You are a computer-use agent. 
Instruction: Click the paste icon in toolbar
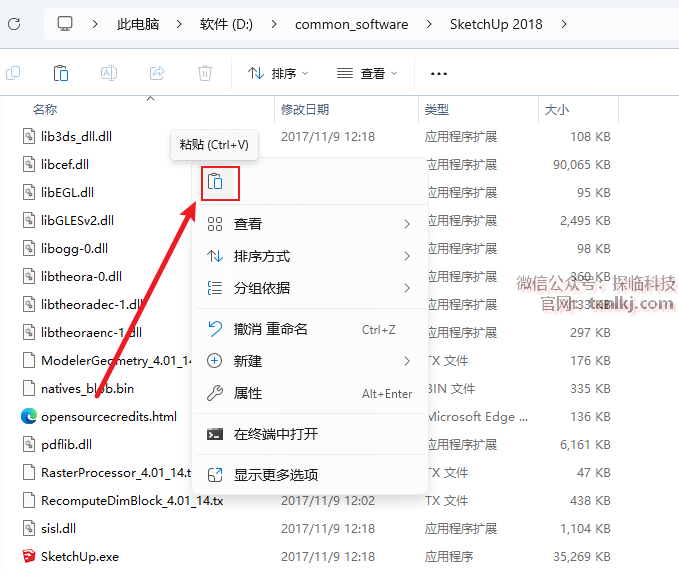tap(61, 73)
